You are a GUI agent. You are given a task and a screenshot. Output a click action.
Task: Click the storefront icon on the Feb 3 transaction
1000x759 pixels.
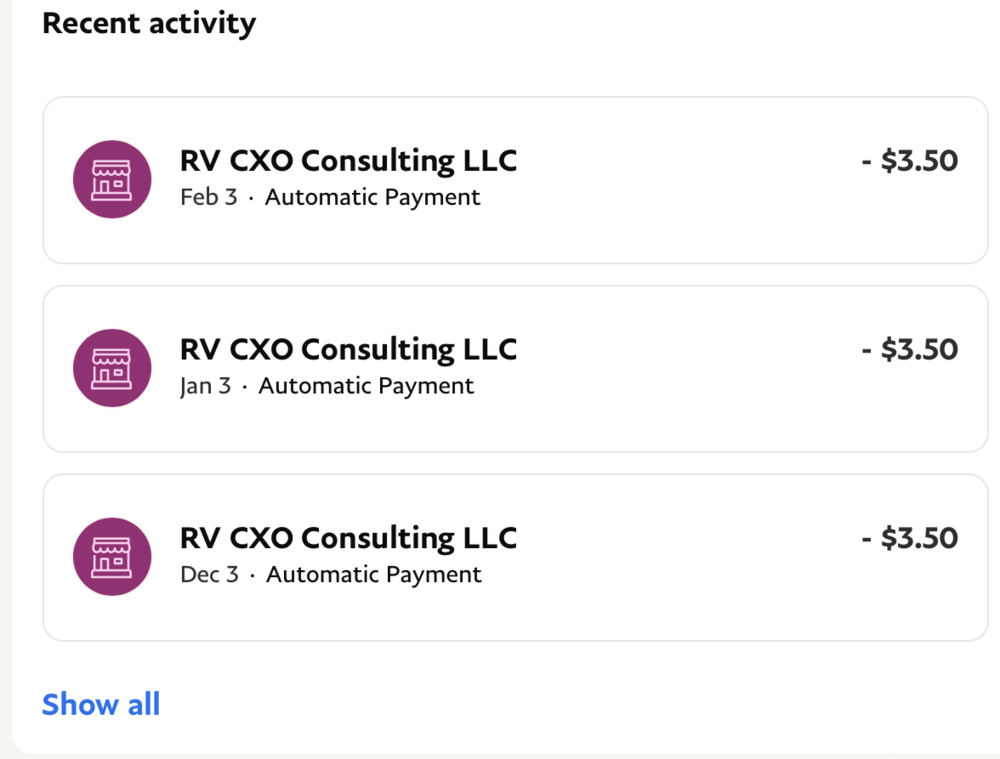[112, 179]
